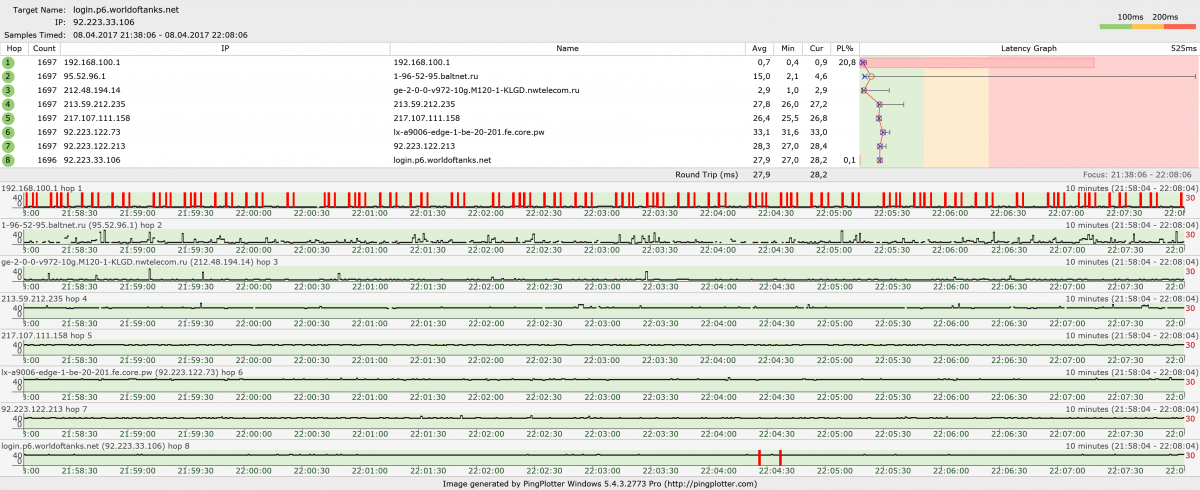Select hop 4 circle icon
This screenshot has width=1200, height=490.
tap(8, 104)
